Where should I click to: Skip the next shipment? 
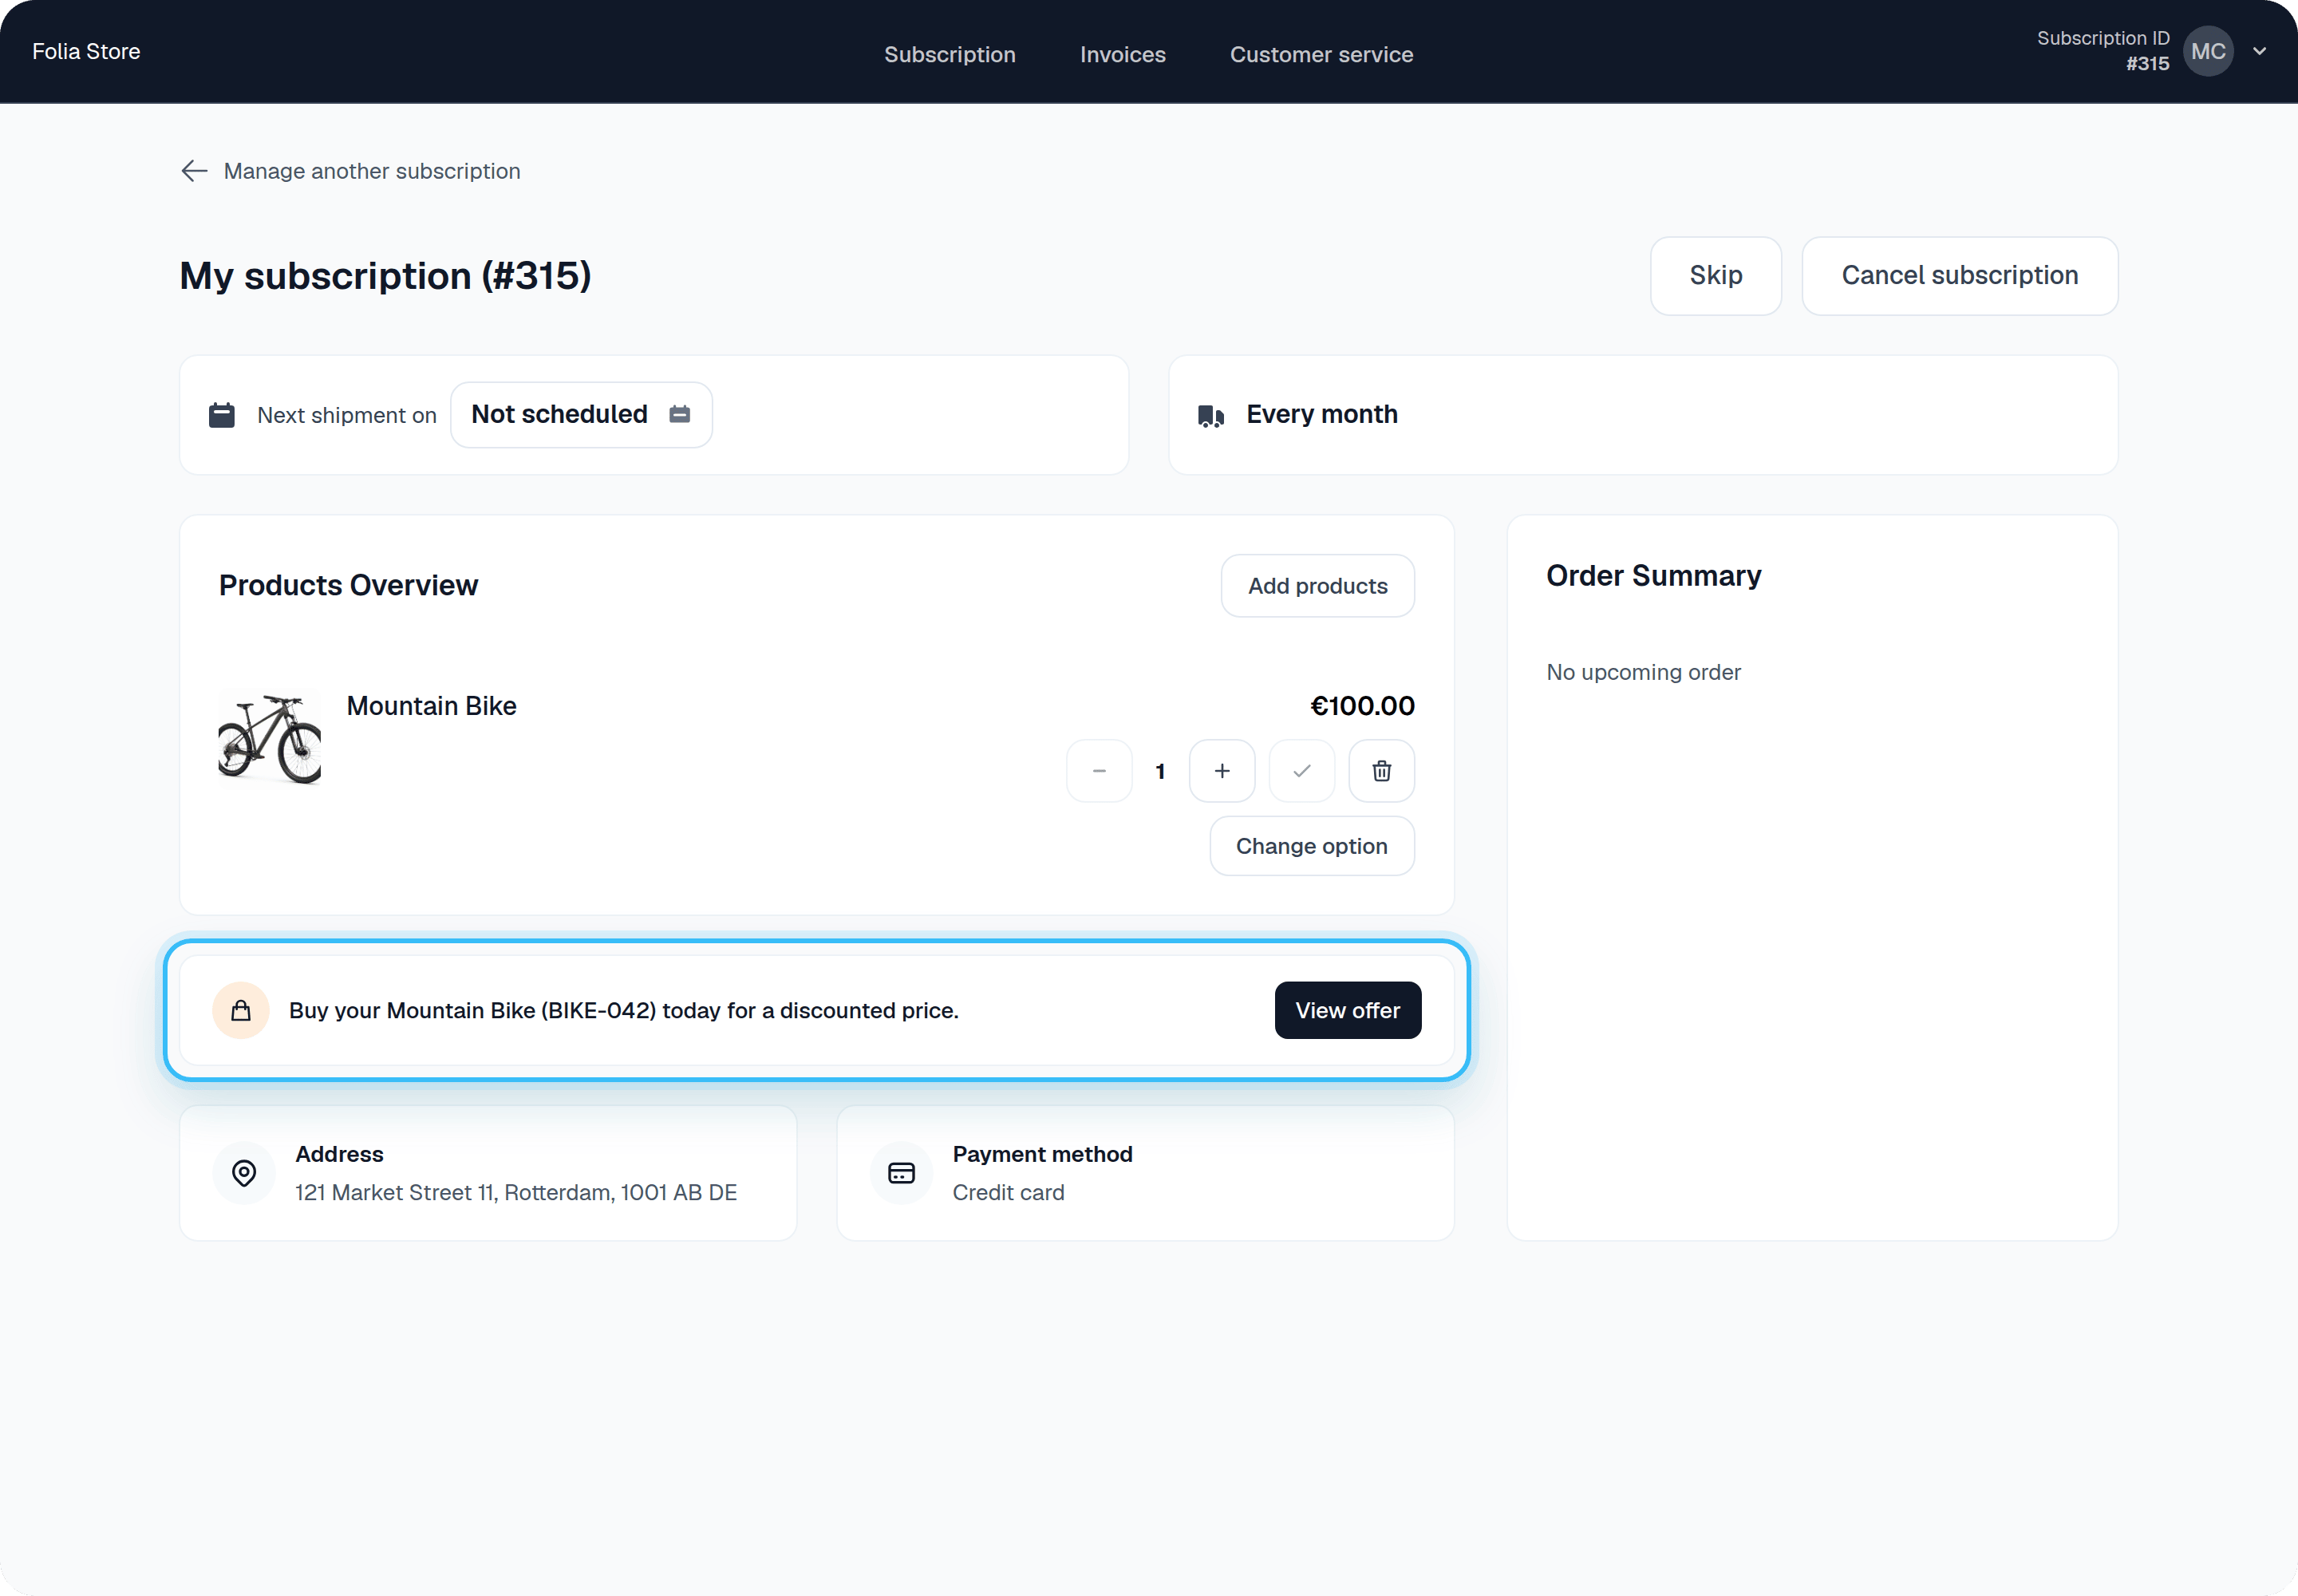1715,276
